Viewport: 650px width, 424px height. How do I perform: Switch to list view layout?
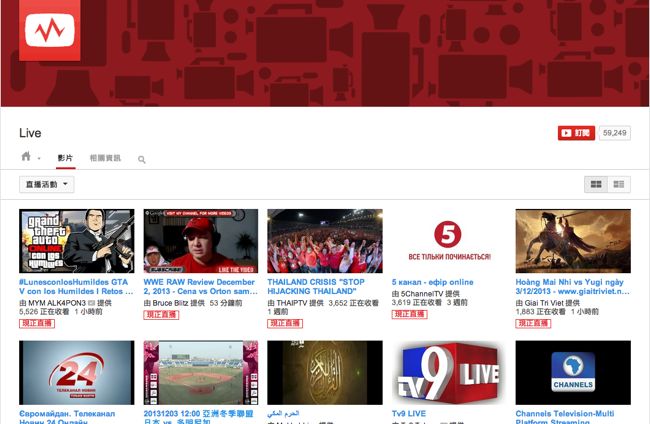[619, 184]
